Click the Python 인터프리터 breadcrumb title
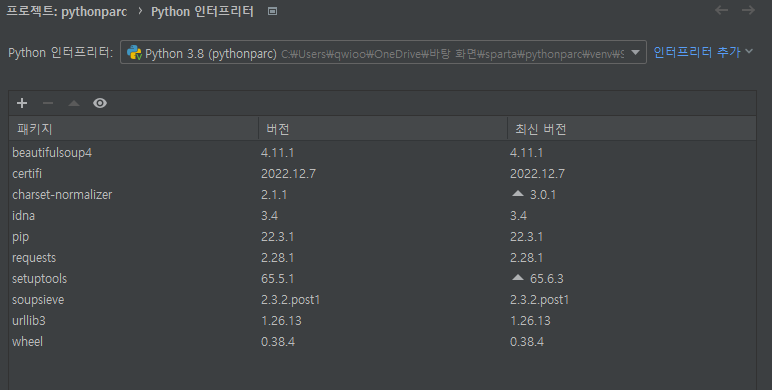 pyautogui.click(x=202, y=11)
